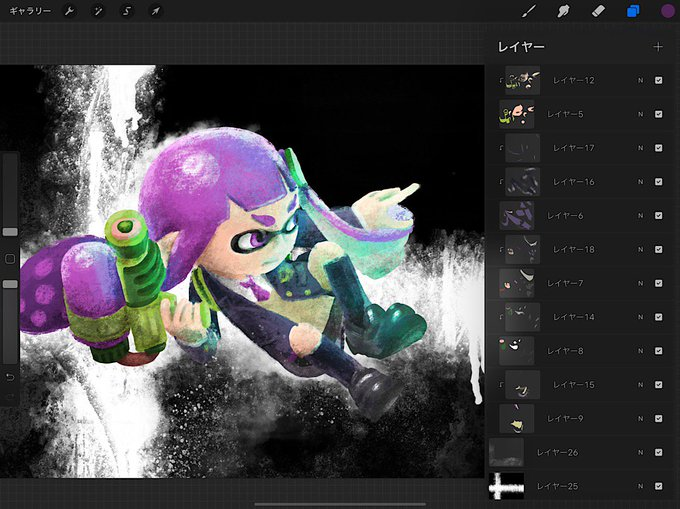Image resolution: width=680 pixels, height=509 pixels.
Task: Activate the Transform arrow tool
Action: click(x=156, y=11)
